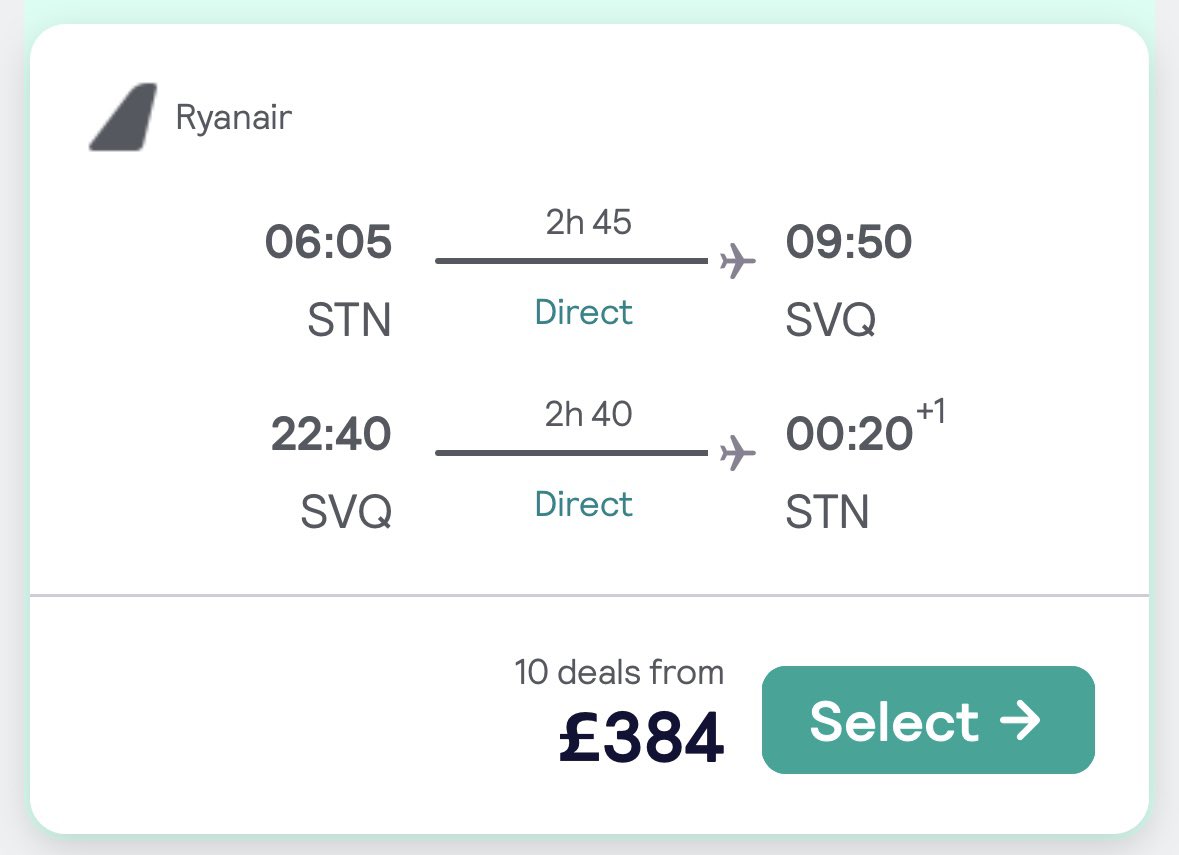Click the 2h 45 flight duration
Viewport: 1179px width, 855px height.
tap(588, 222)
